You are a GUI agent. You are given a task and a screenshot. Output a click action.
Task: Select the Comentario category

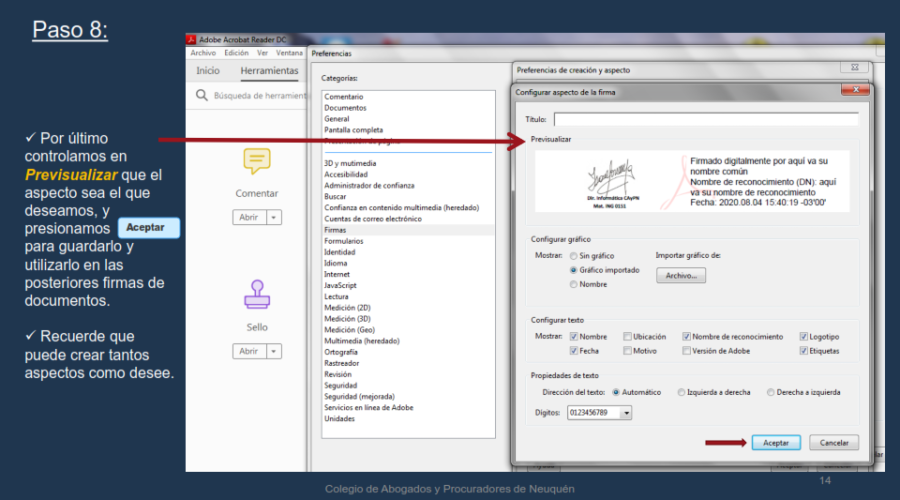click(344, 97)
